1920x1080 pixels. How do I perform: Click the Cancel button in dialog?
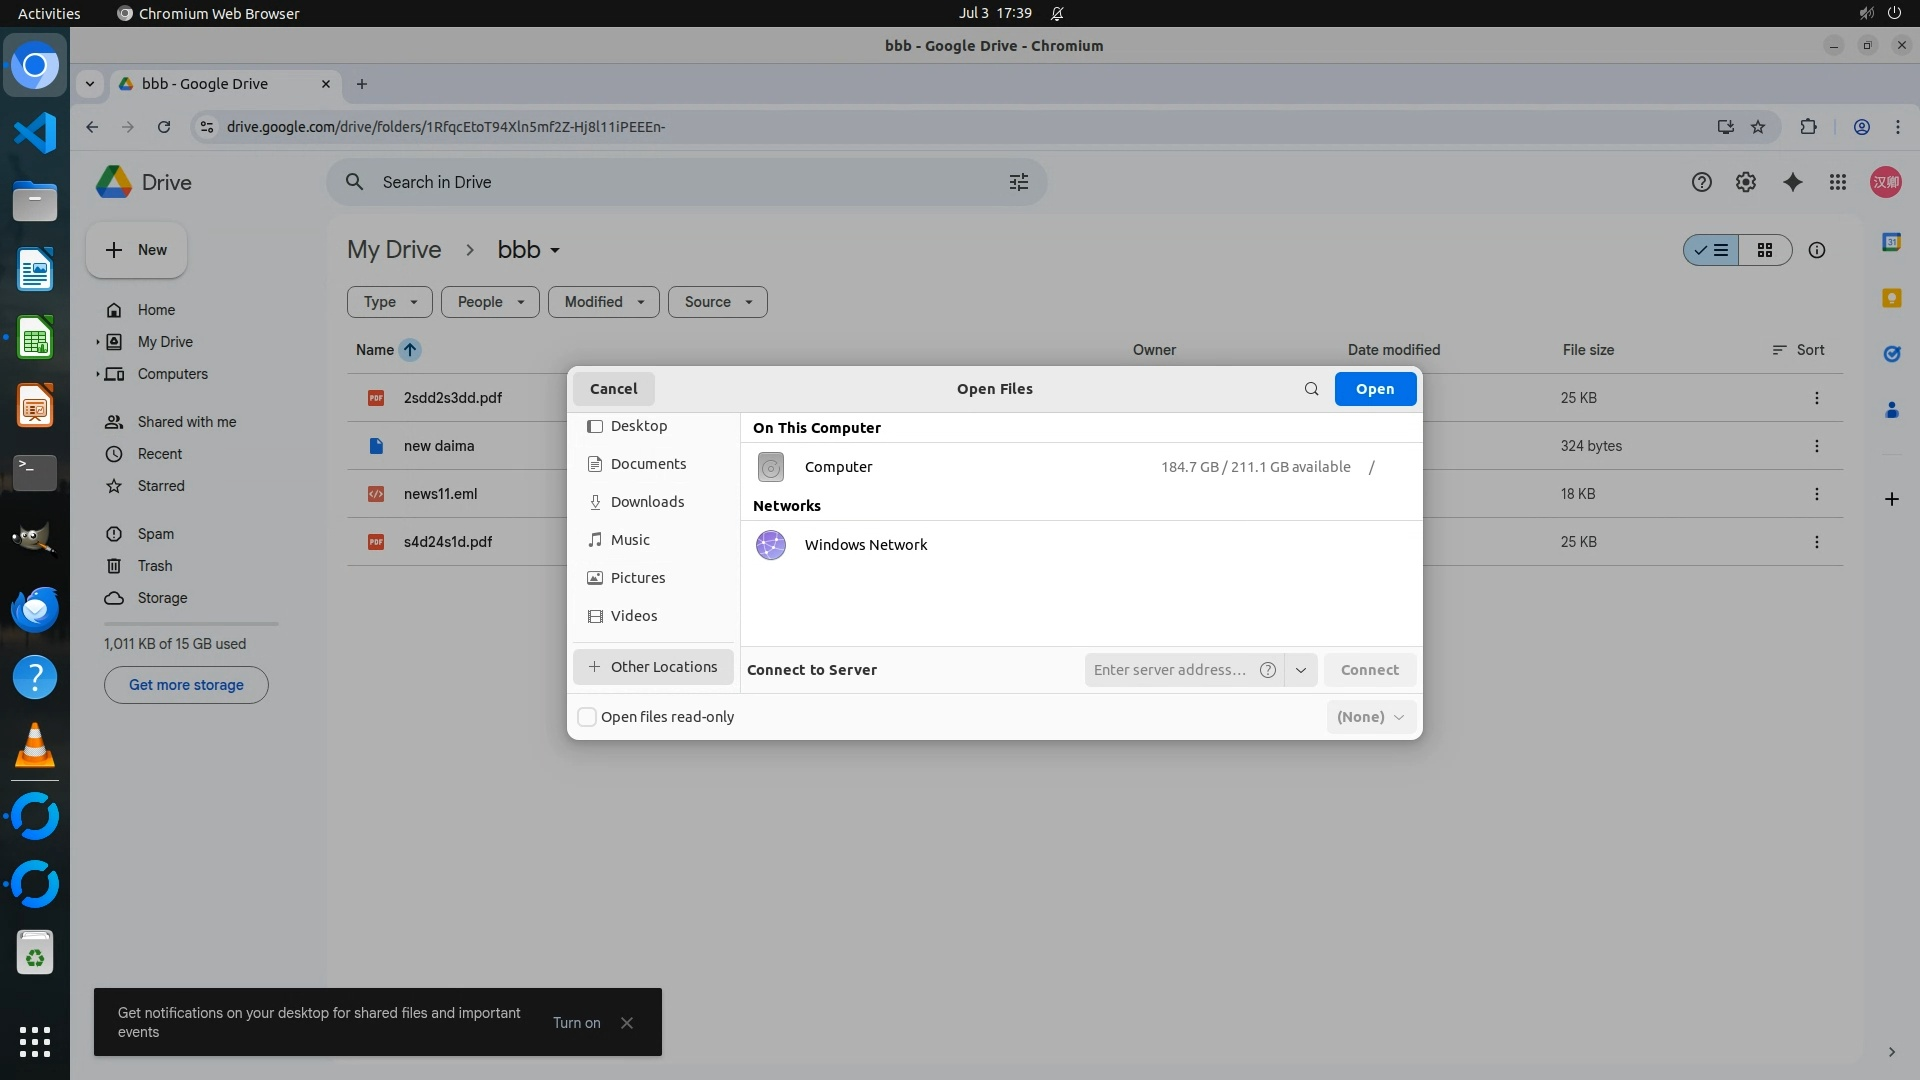613,389
